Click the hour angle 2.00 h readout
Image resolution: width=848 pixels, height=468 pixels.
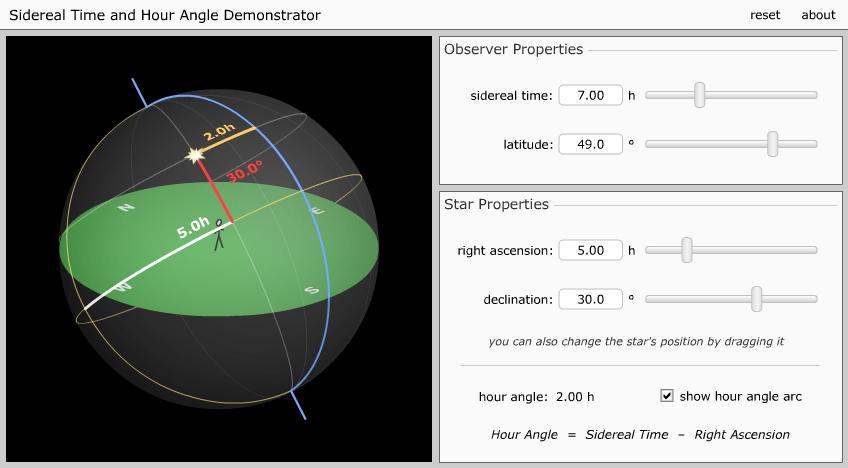coord(536,397)
